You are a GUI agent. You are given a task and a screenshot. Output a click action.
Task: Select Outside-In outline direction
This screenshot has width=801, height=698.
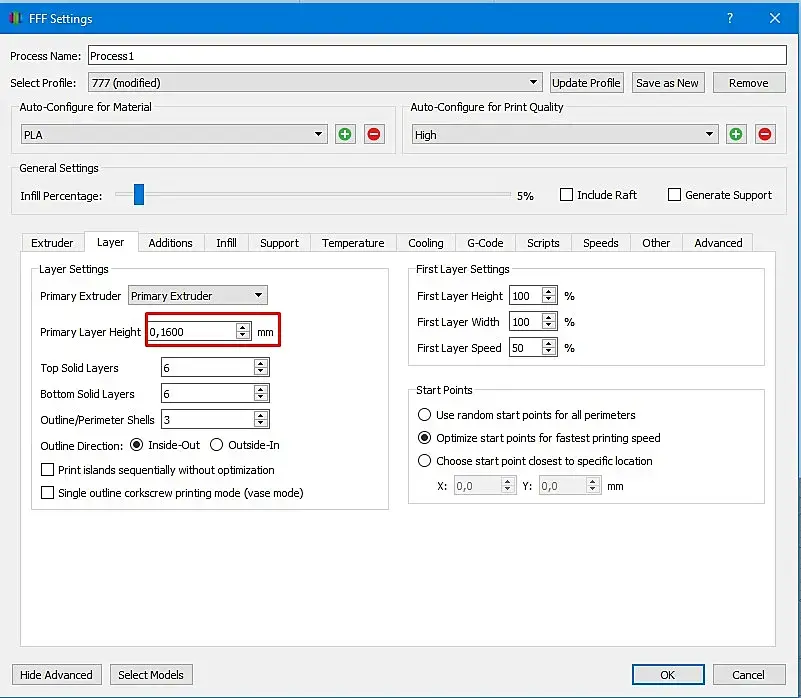pyautogui.click(x=217, y=445)
